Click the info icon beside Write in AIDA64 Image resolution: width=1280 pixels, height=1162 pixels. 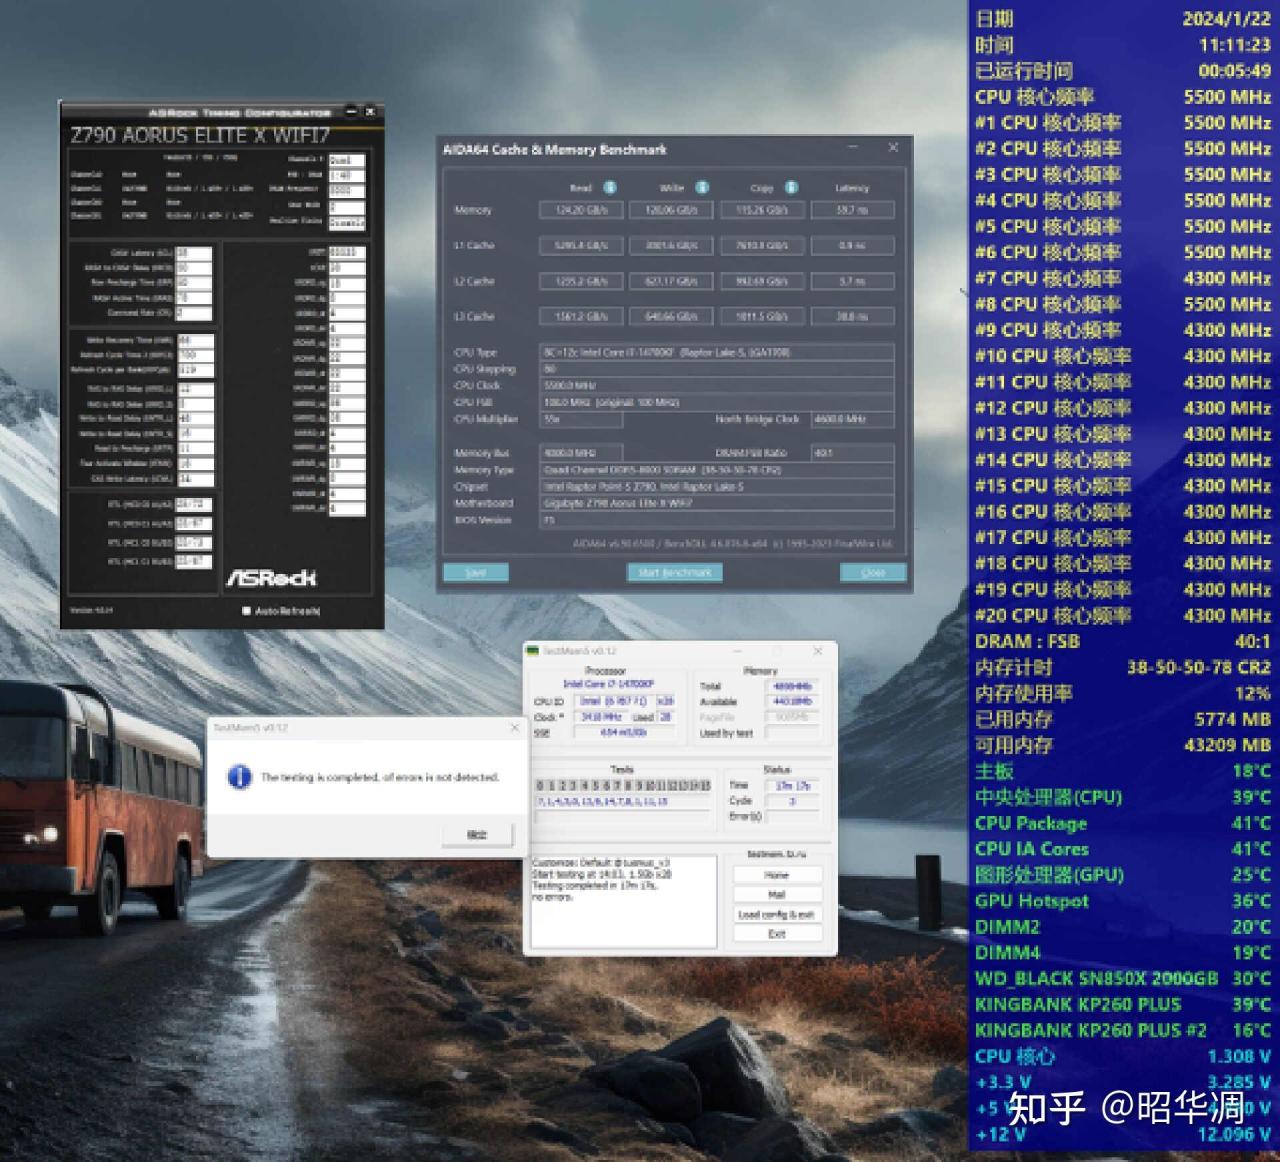pos(702,187)
